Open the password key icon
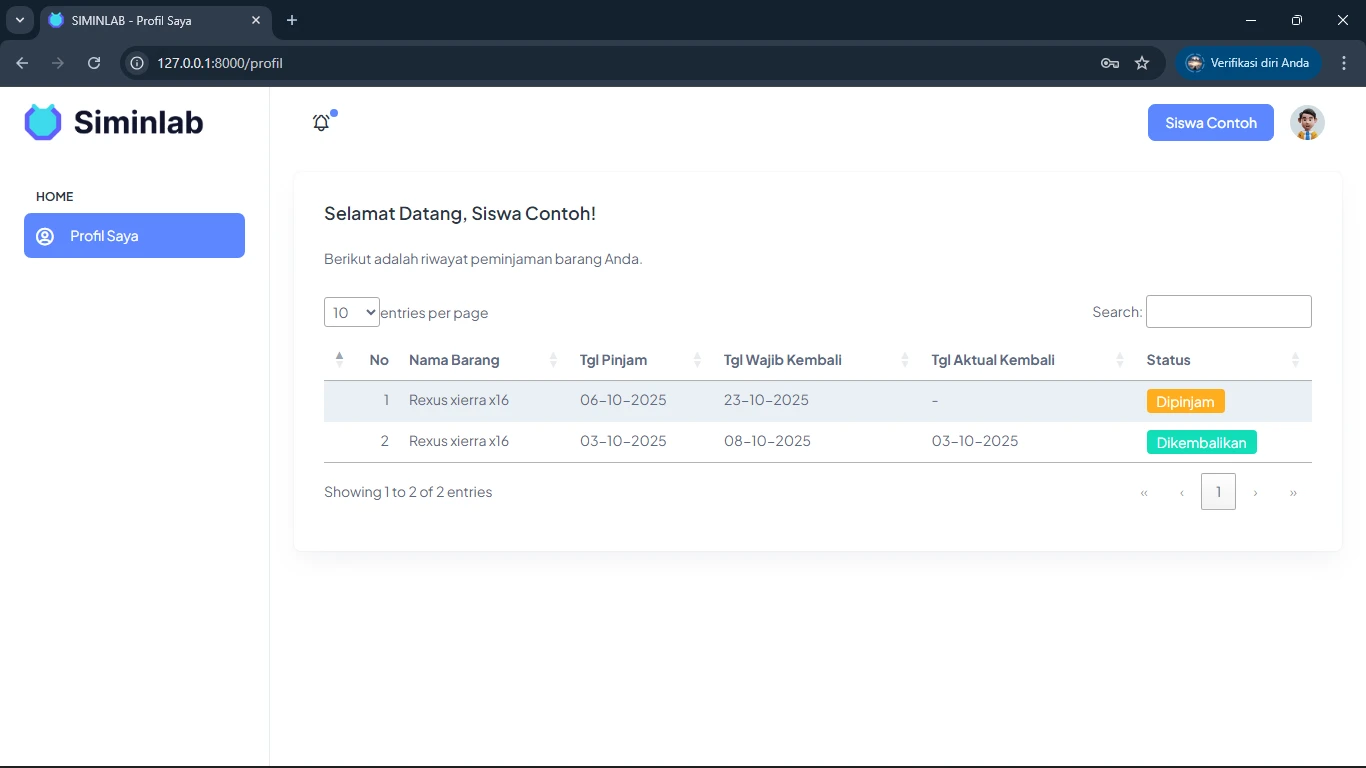Viewport: 1366px width, 768px height. coord(1109,63)
